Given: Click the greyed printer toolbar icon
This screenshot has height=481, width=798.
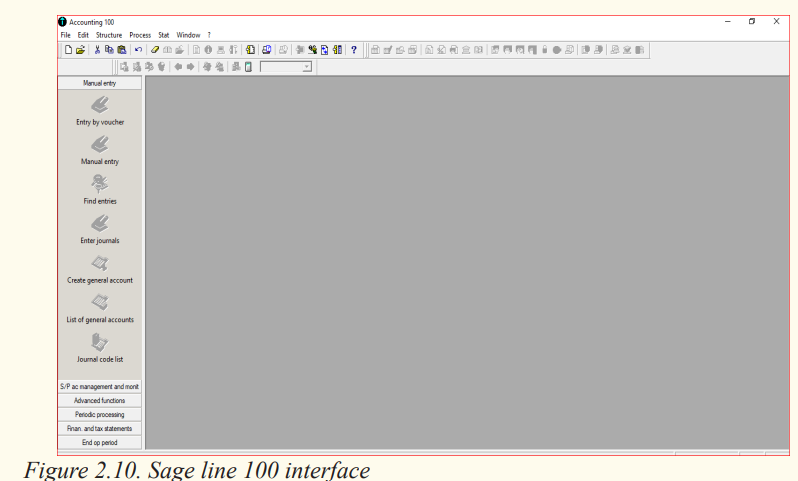Looking at the screenshot, I should (x=221, y=50).
